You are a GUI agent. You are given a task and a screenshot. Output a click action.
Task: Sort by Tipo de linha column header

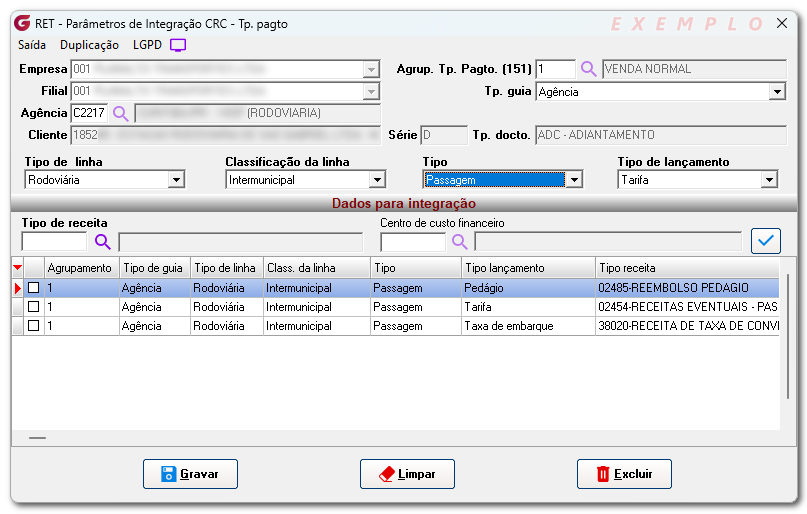click(227, 268)
